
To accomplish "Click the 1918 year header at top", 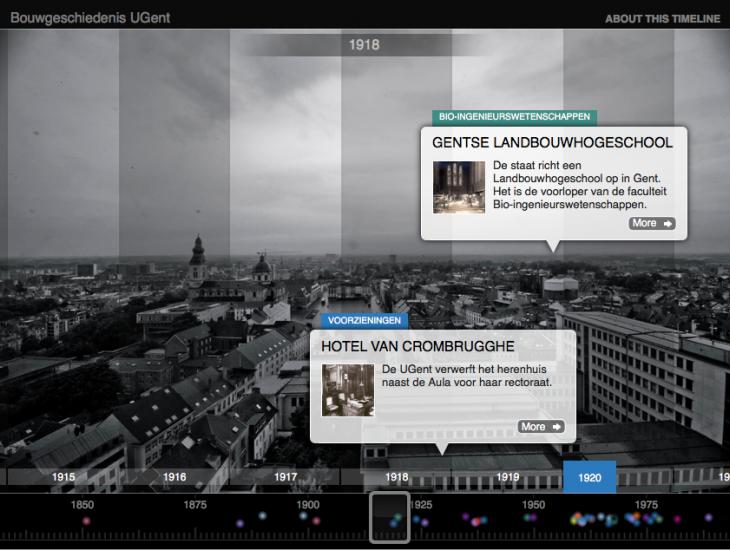I will tap(364, 45).
